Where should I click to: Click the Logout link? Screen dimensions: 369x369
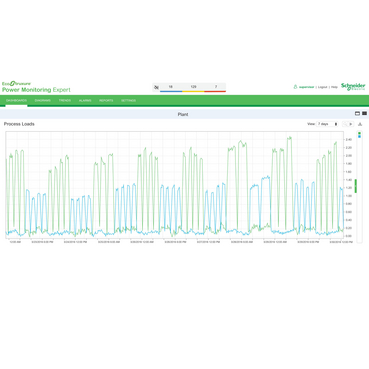coord(322,87)
